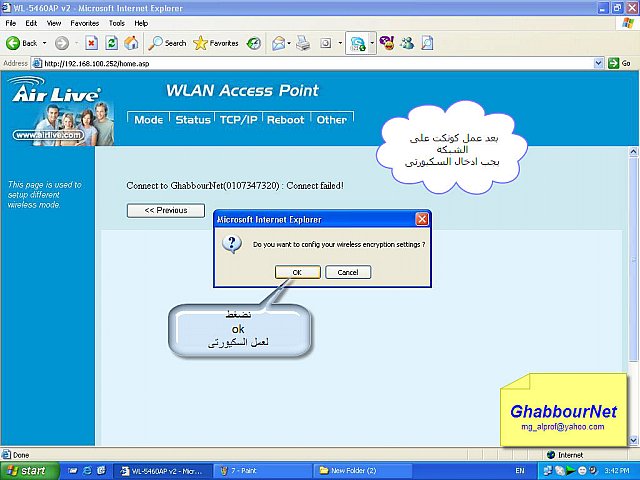Viewport: 640px width, 480px height.
Task: Click the Edit page icon beside Print
Action: 326,43
